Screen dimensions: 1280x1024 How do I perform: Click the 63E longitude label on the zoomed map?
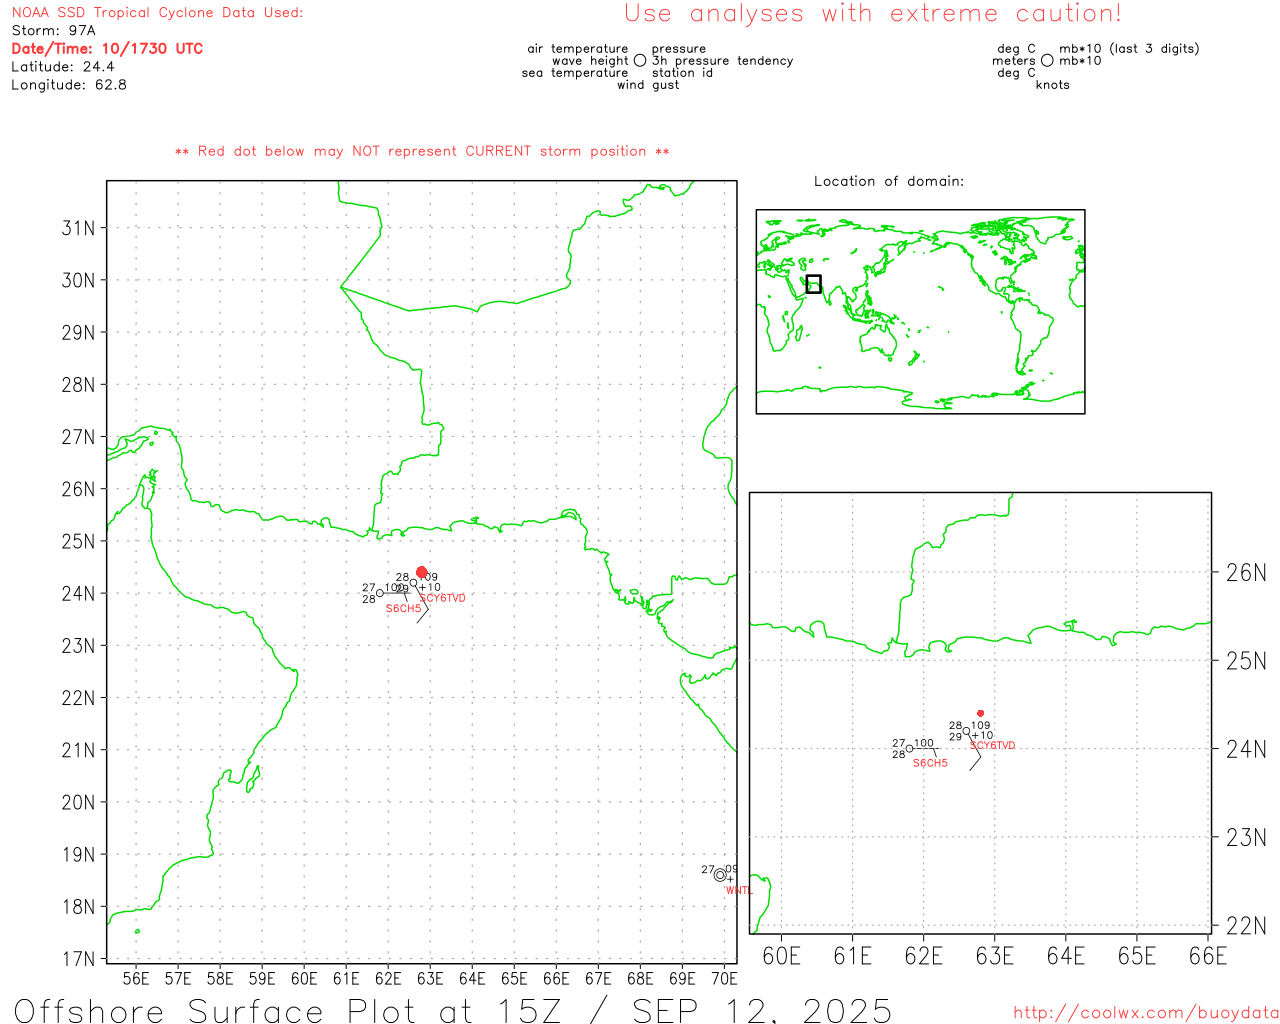pos(995,956)
